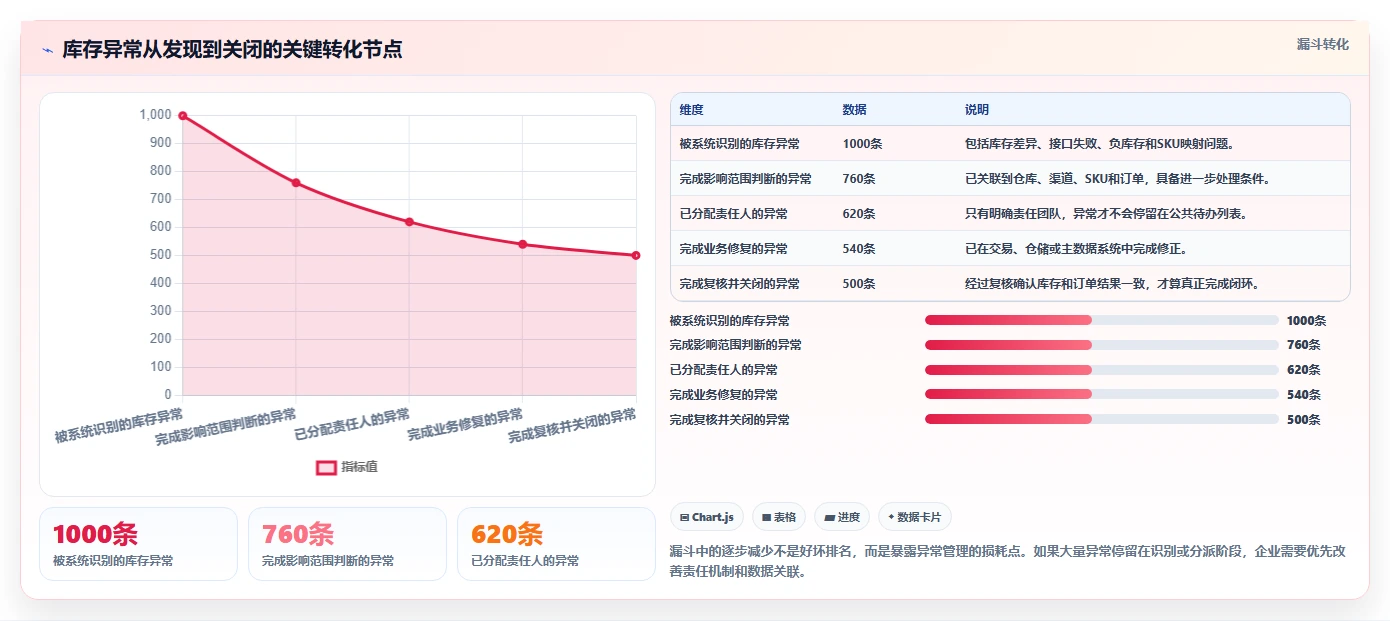Click the 表格 tag
This screenshot has height=621, width=1390.
[x=779, y=517]
